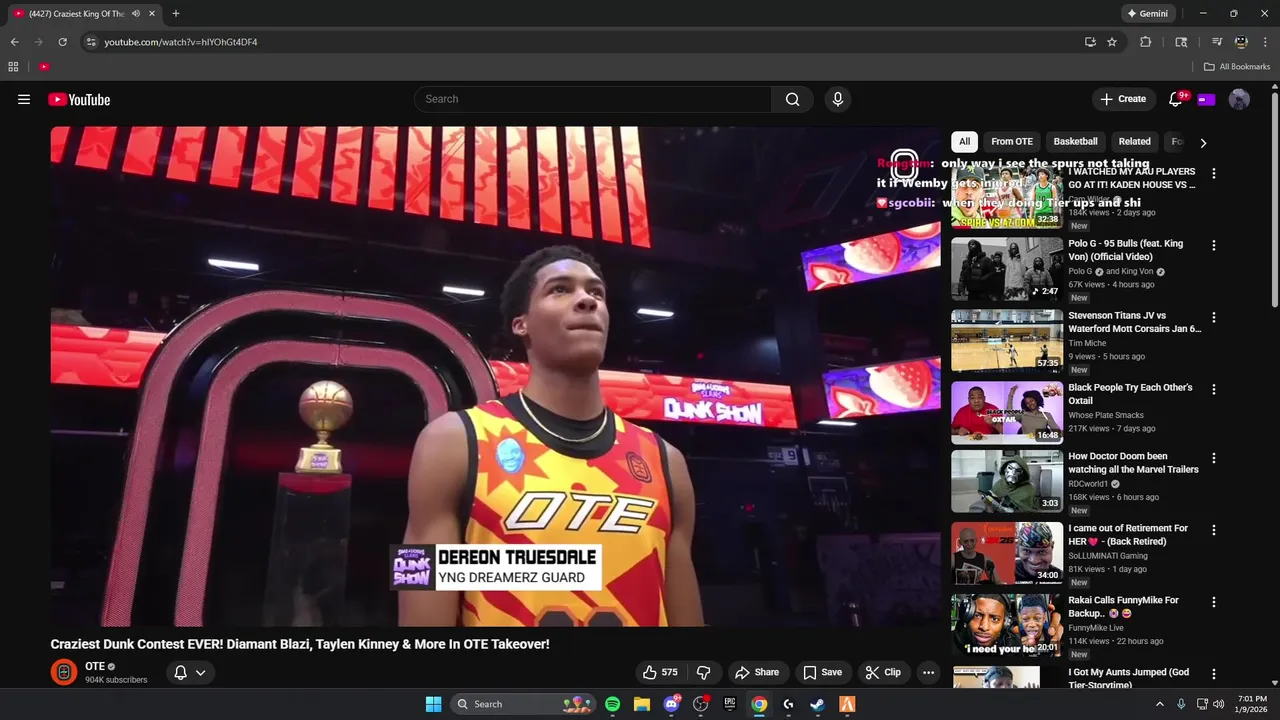
Task: Open YouTube notifications bell
Action: (x=1176, y=99)
